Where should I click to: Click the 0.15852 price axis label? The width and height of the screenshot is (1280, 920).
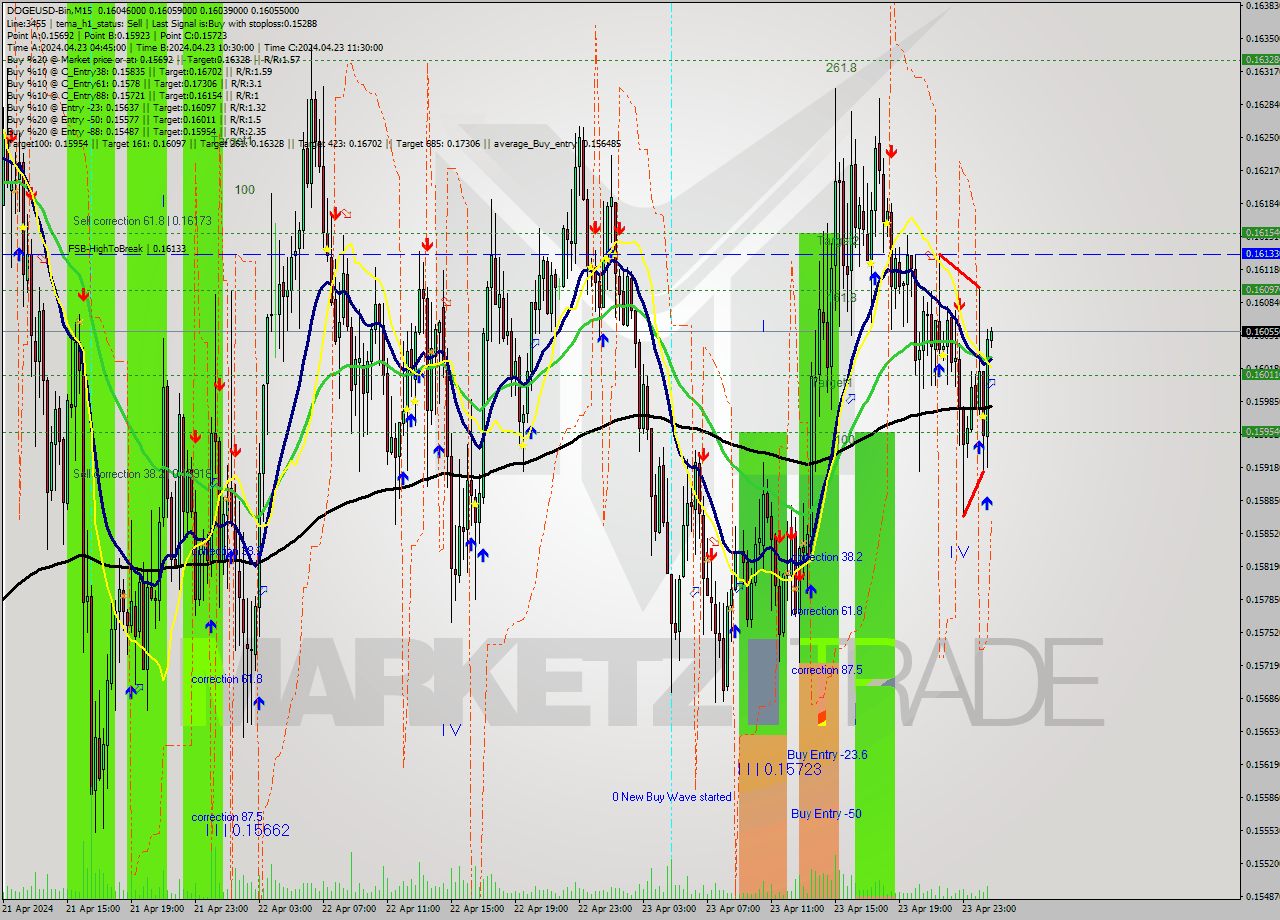(x=1262, y=533)
